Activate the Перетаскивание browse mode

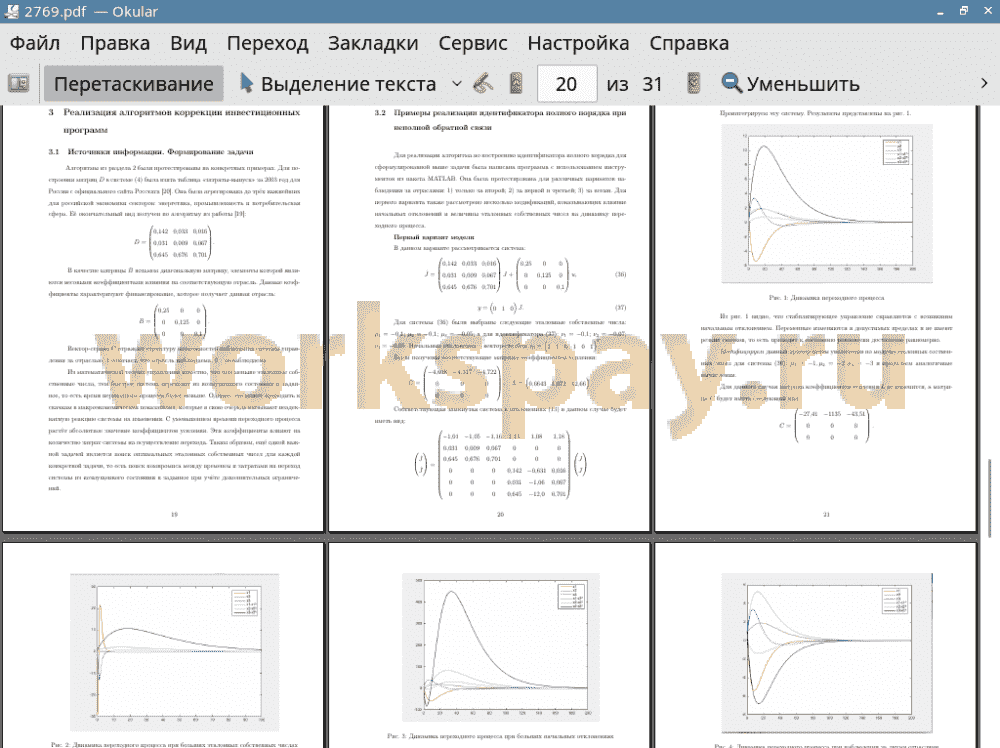pos(133,84)
